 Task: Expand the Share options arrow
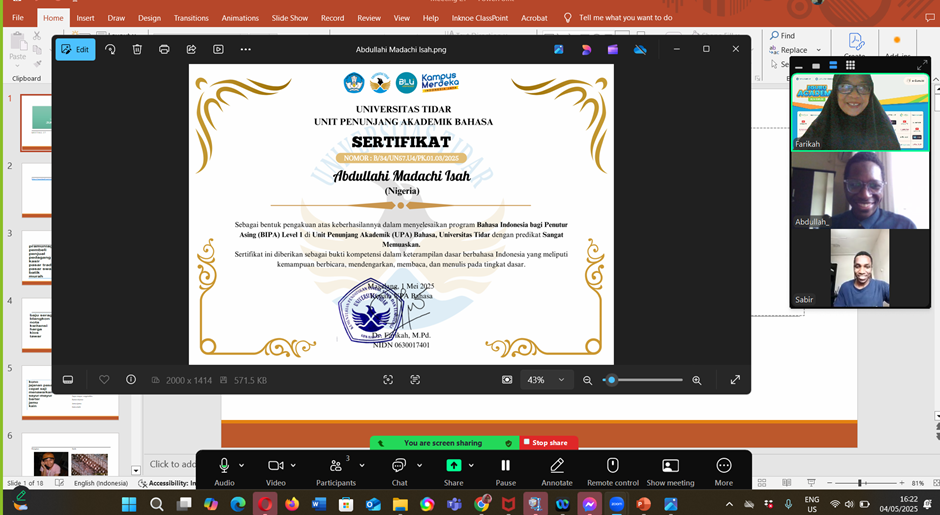coord(471,465)
